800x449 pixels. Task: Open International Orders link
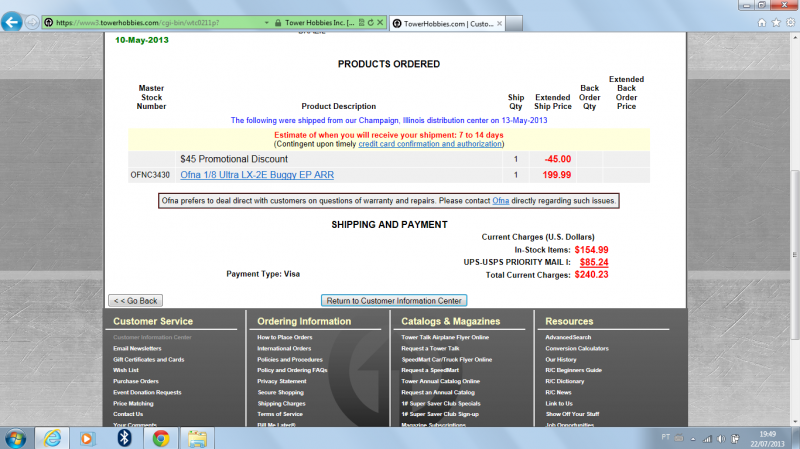pos(284,348)
